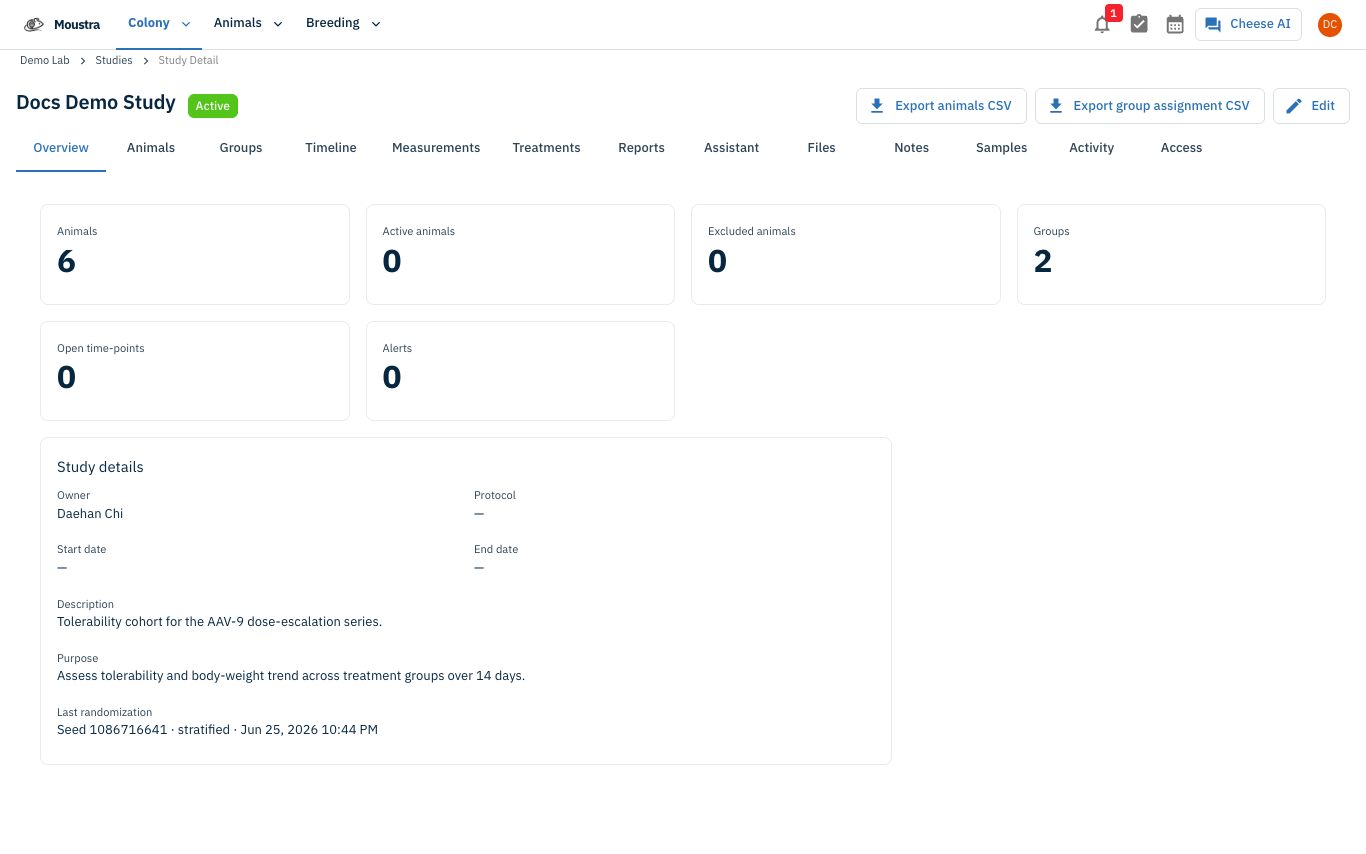Open the notifications bell icon
The image size is (1366, 854).
click(1102, 25)
